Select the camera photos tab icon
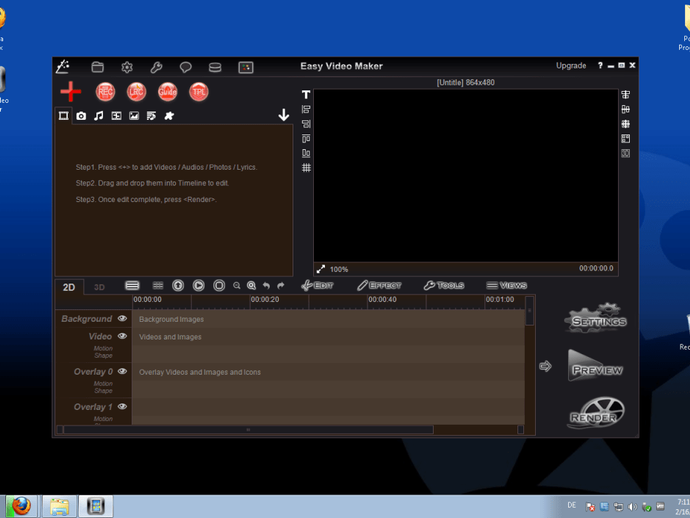 tap(81, 116)
